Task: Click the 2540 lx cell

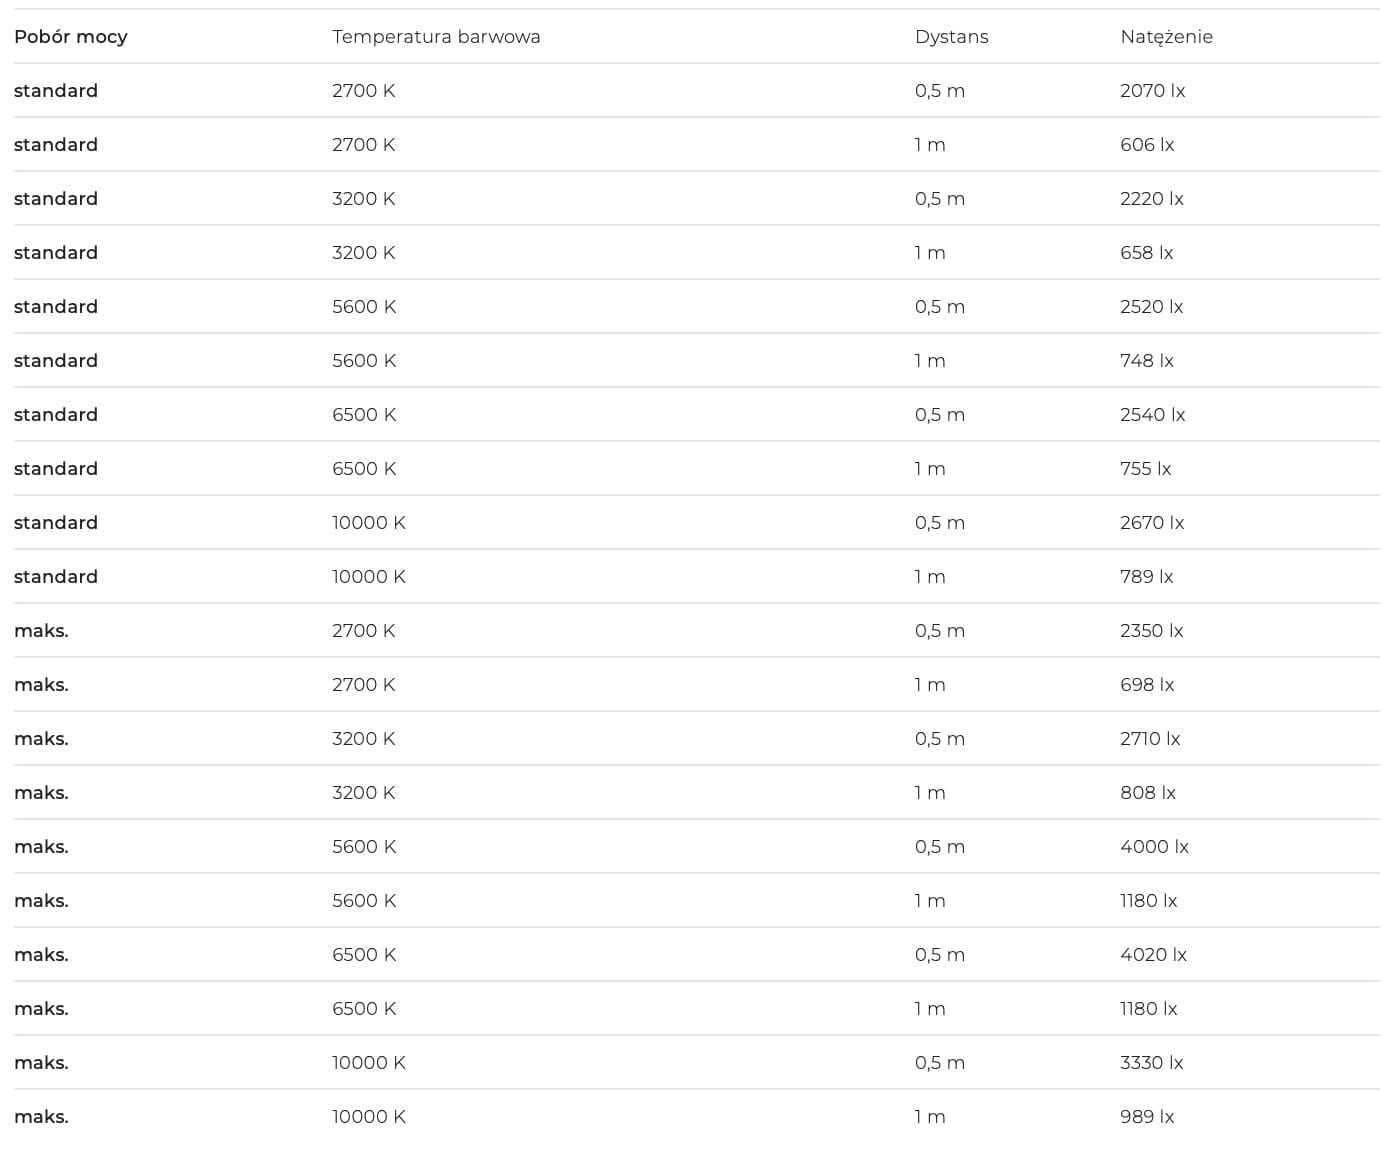Action: [1152, 415]
